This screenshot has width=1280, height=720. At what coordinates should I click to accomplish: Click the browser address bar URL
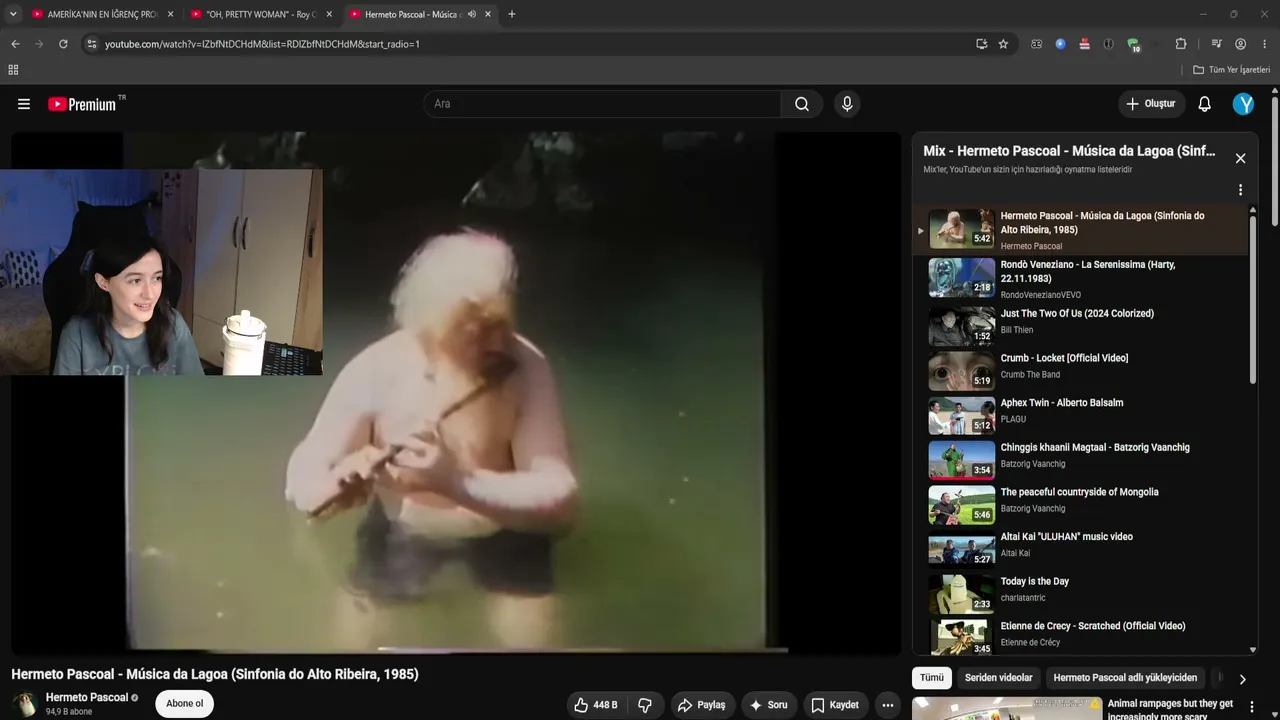pos(262,44)
